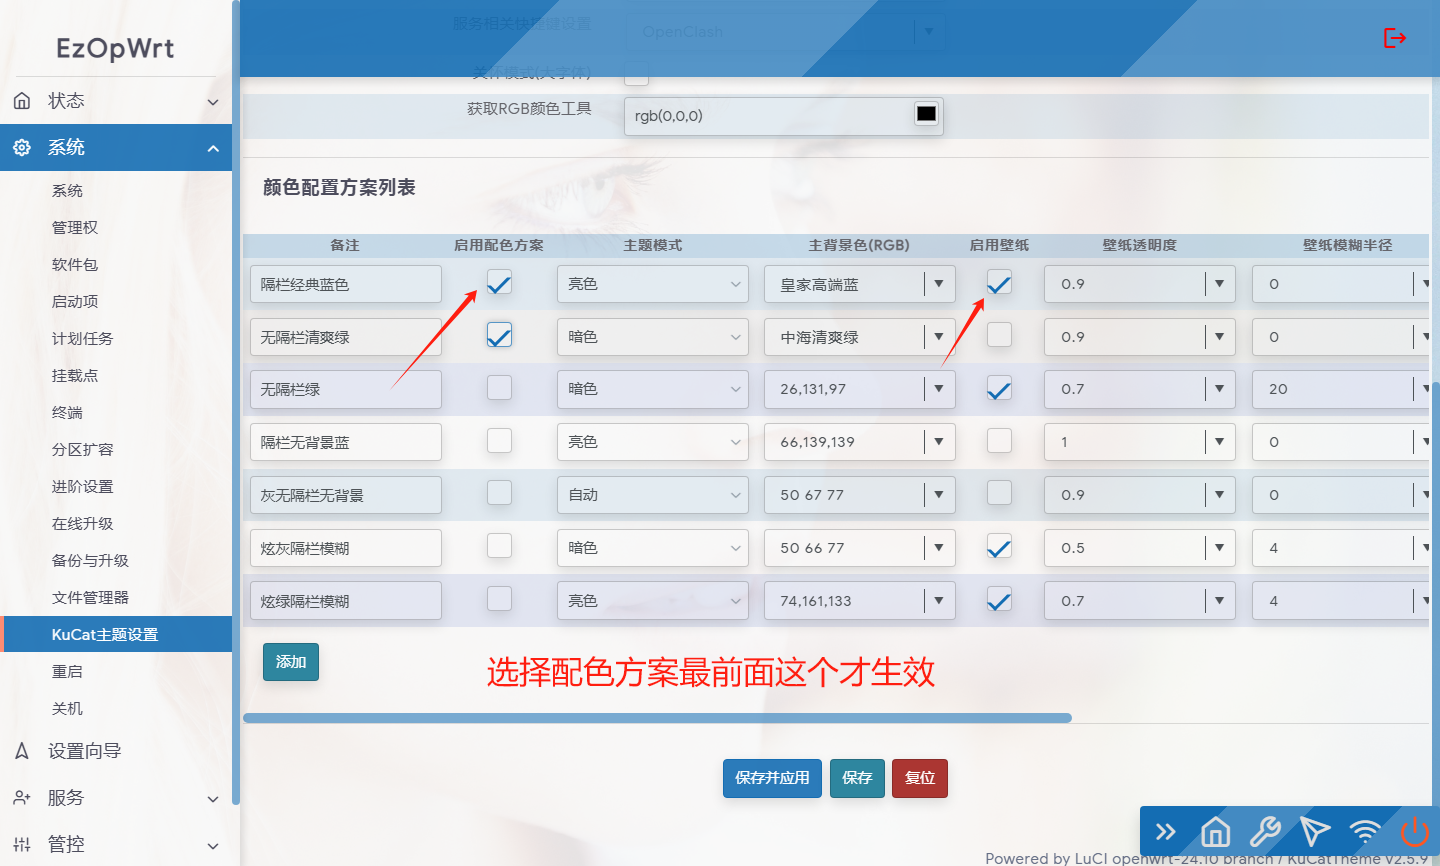Open the 皇家高端蓝 background color dropdown
This screenshot has height=866, width=1440.
pos(938,284)
